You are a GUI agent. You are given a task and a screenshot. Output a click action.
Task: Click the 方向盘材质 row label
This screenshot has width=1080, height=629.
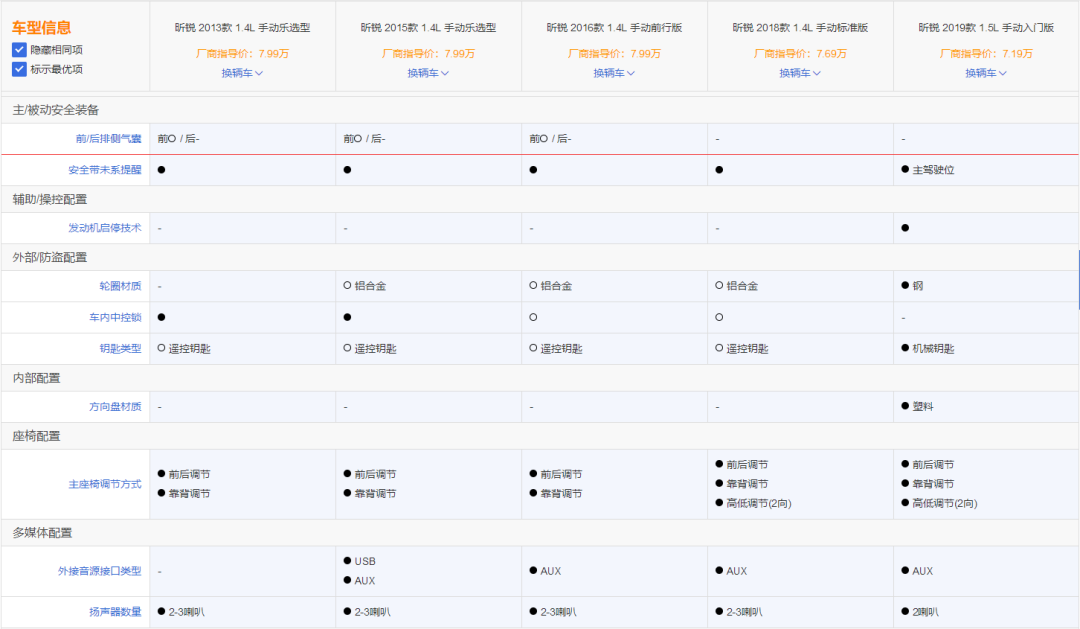click(115, 406)
